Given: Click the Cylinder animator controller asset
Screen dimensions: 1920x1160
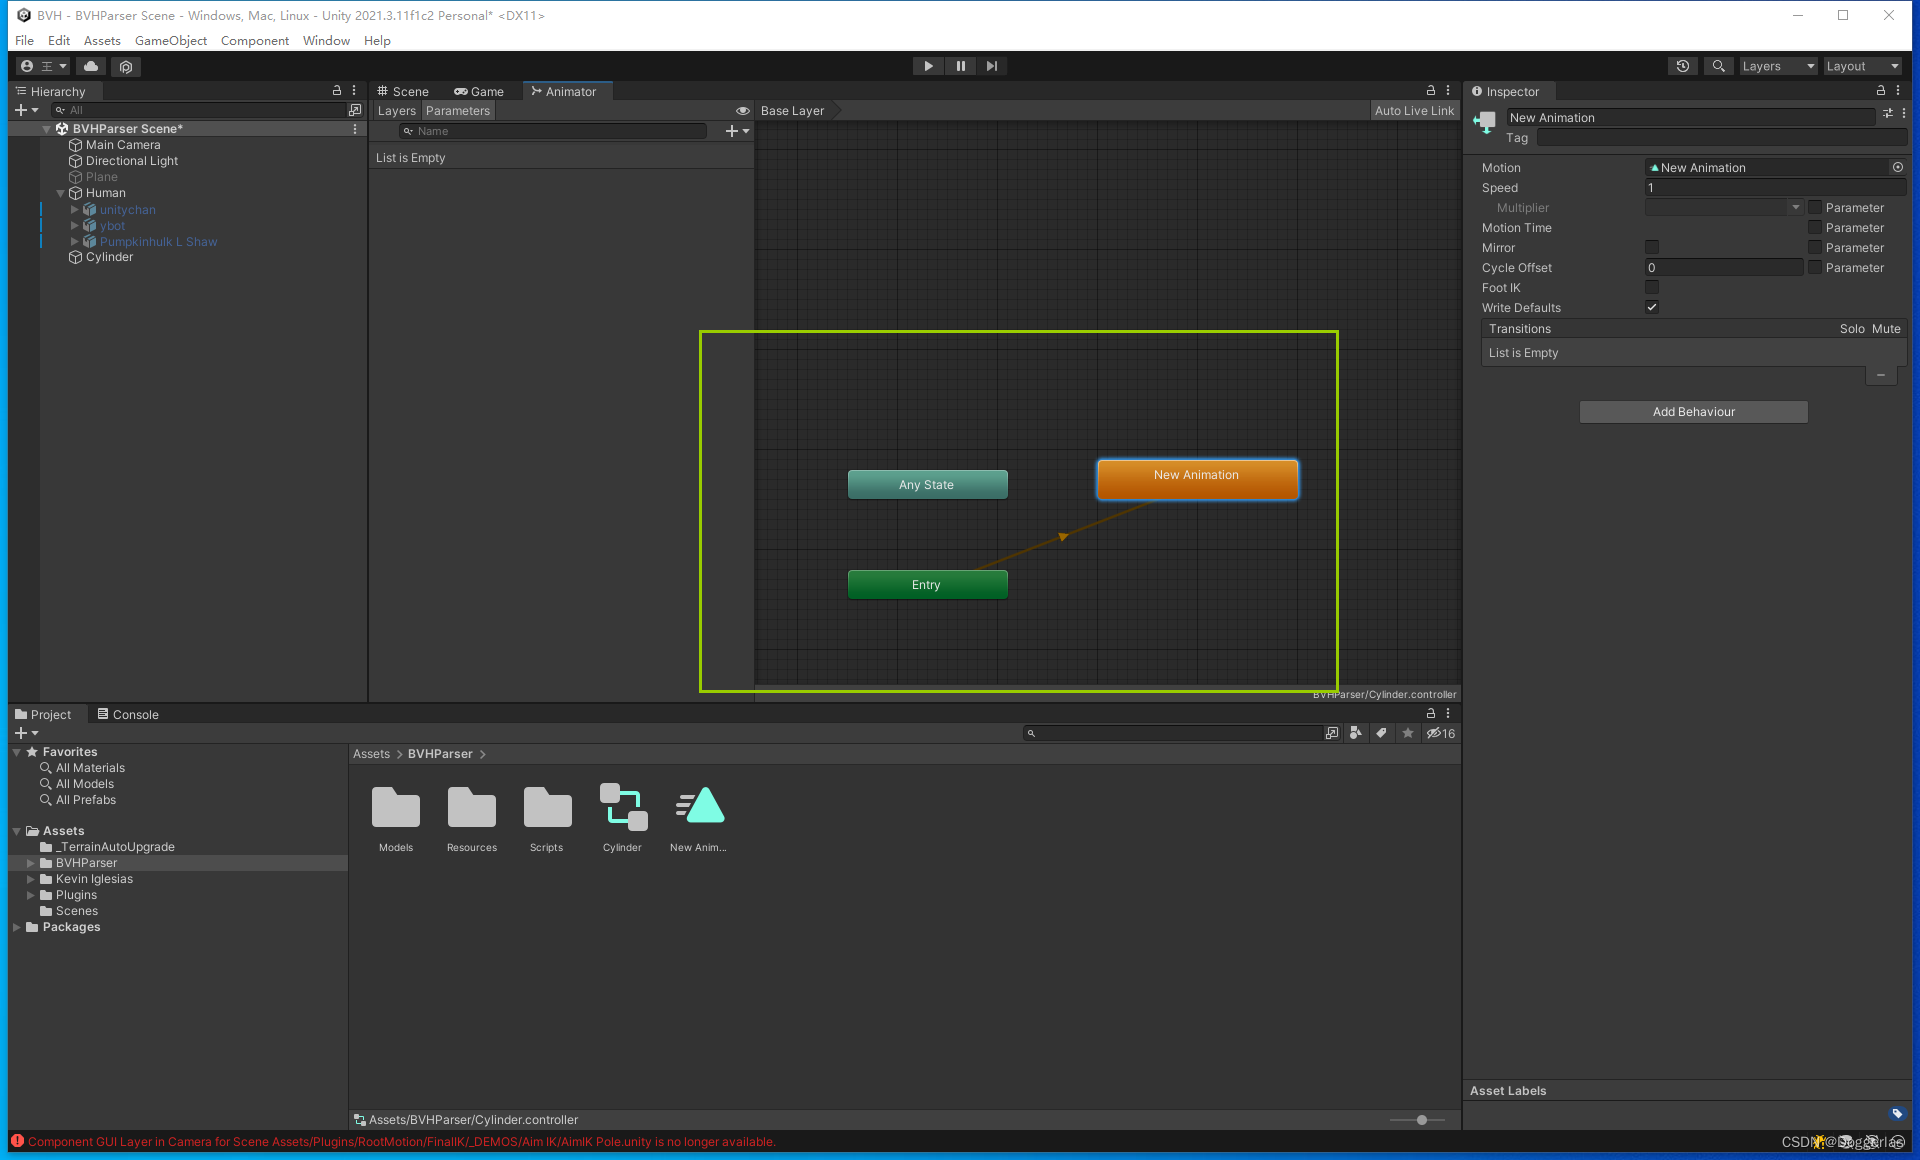Looking at the screenshot, I should tap(622, 808).
